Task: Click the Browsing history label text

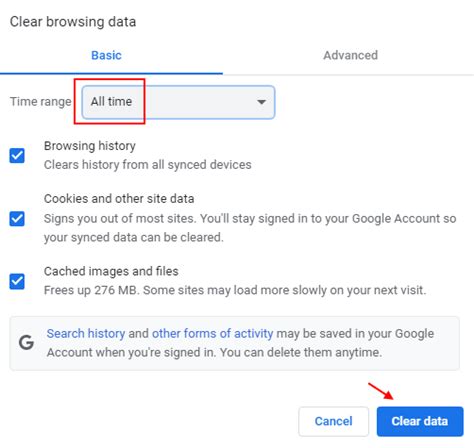Action: click(90, 146)
